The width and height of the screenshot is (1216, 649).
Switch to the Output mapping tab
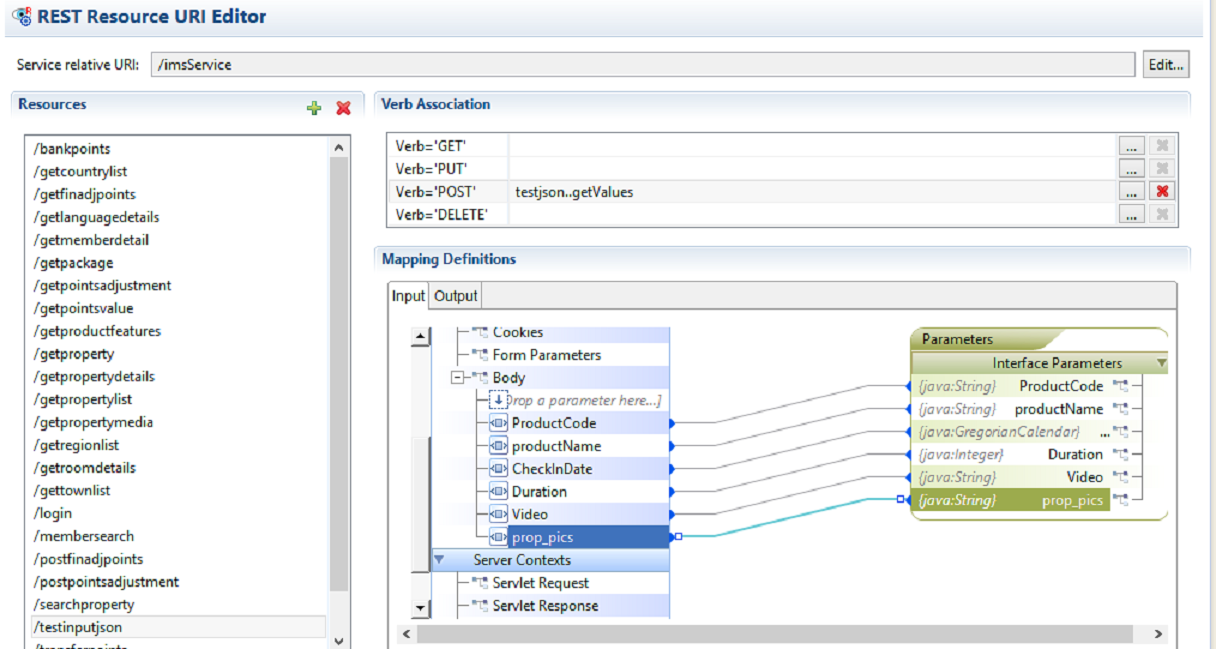tap(455, 296)
